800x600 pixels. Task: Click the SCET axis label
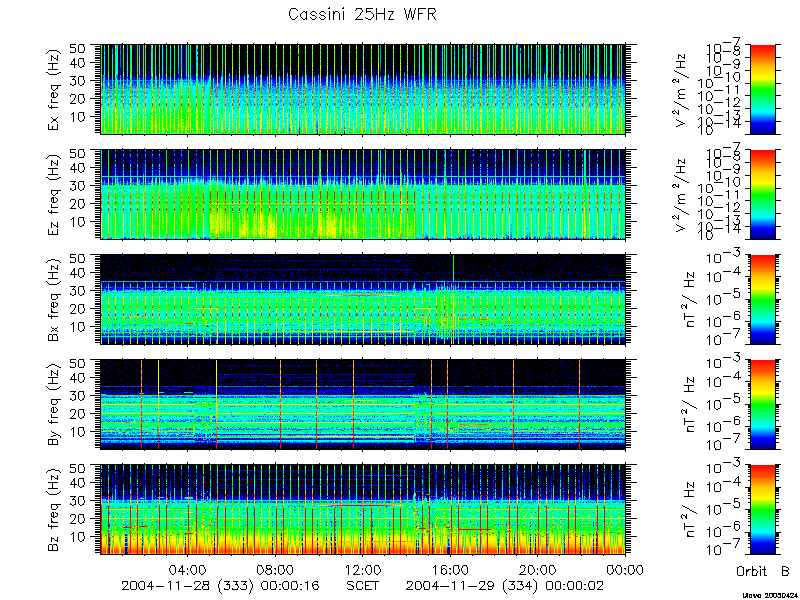click(x=363, y=585)
